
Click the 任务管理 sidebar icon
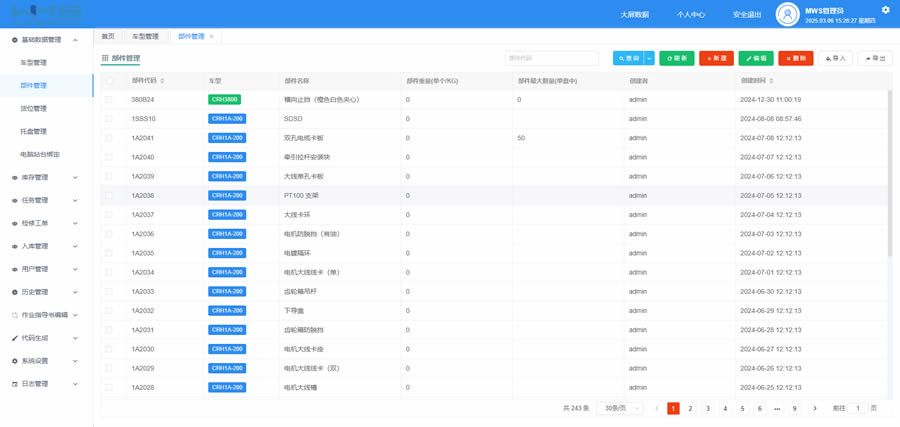point(15,200)
